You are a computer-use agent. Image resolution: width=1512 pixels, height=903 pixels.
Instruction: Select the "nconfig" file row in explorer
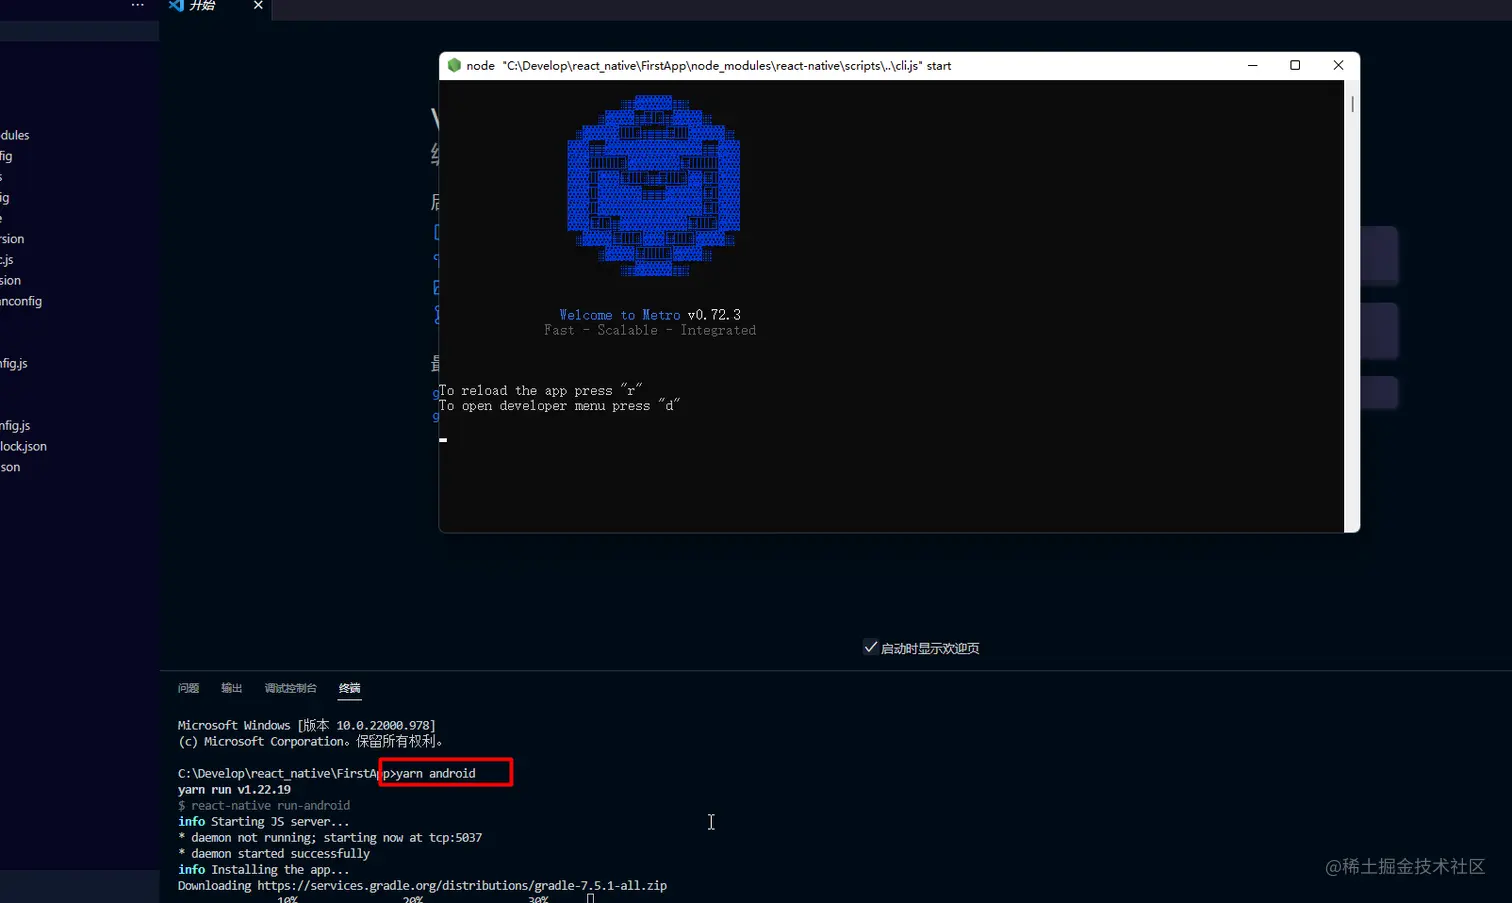point(21,301)
